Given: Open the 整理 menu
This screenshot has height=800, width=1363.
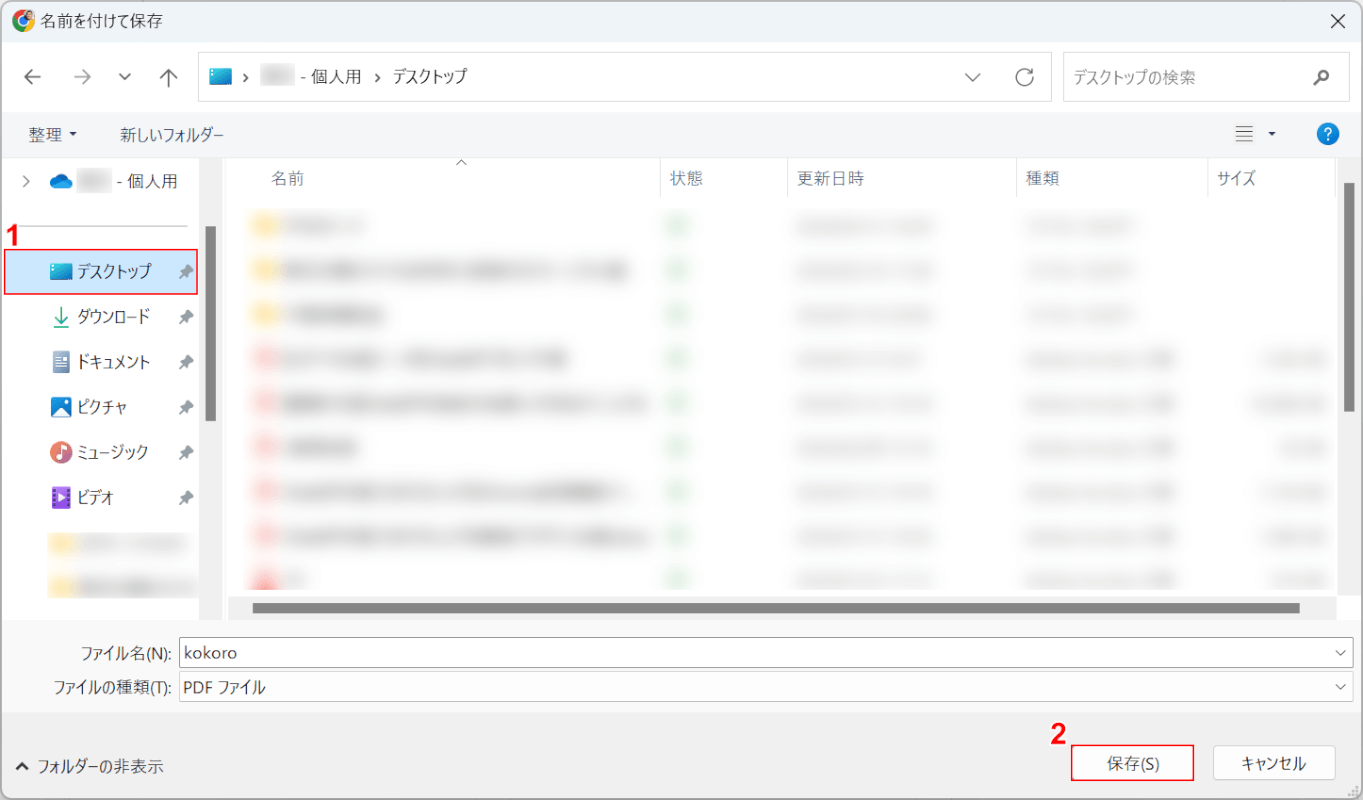Looking at the screenshot, I should 53,134.
